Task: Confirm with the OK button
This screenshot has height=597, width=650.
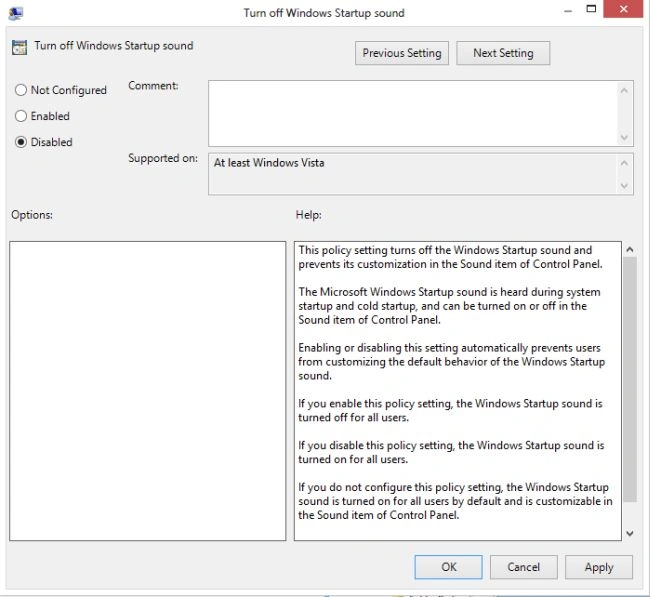Action: pyautogui.click(x=449, y=567)
